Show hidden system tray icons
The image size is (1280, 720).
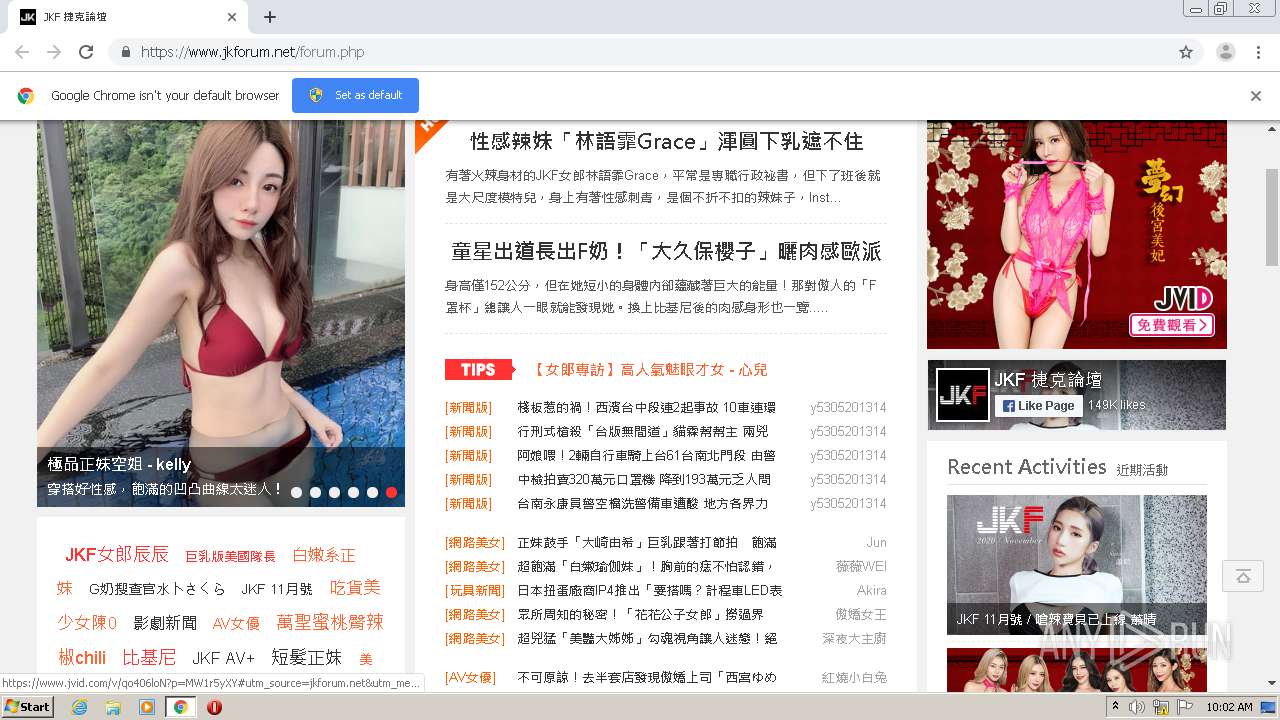click(1115, 707)
